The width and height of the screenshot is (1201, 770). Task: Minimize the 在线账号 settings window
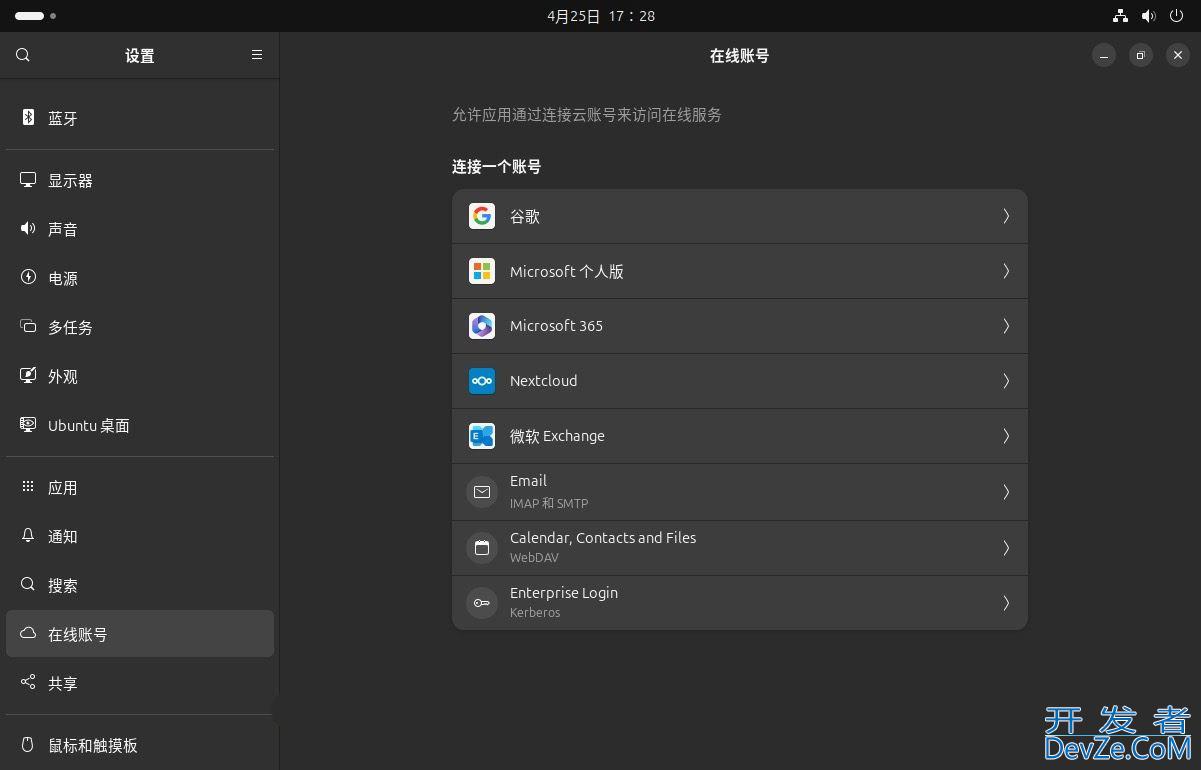coord(1104,56)
